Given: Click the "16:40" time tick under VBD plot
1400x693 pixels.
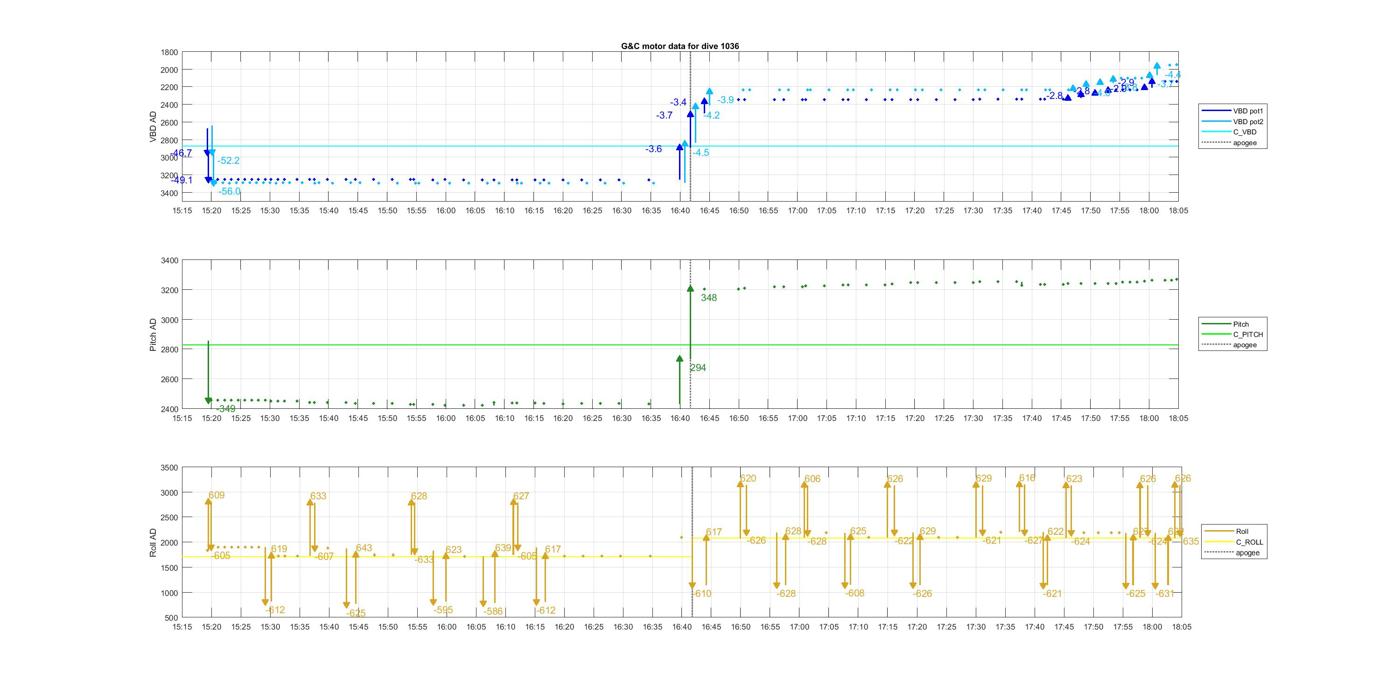Looking at the screenshot, I should point(681,211).
